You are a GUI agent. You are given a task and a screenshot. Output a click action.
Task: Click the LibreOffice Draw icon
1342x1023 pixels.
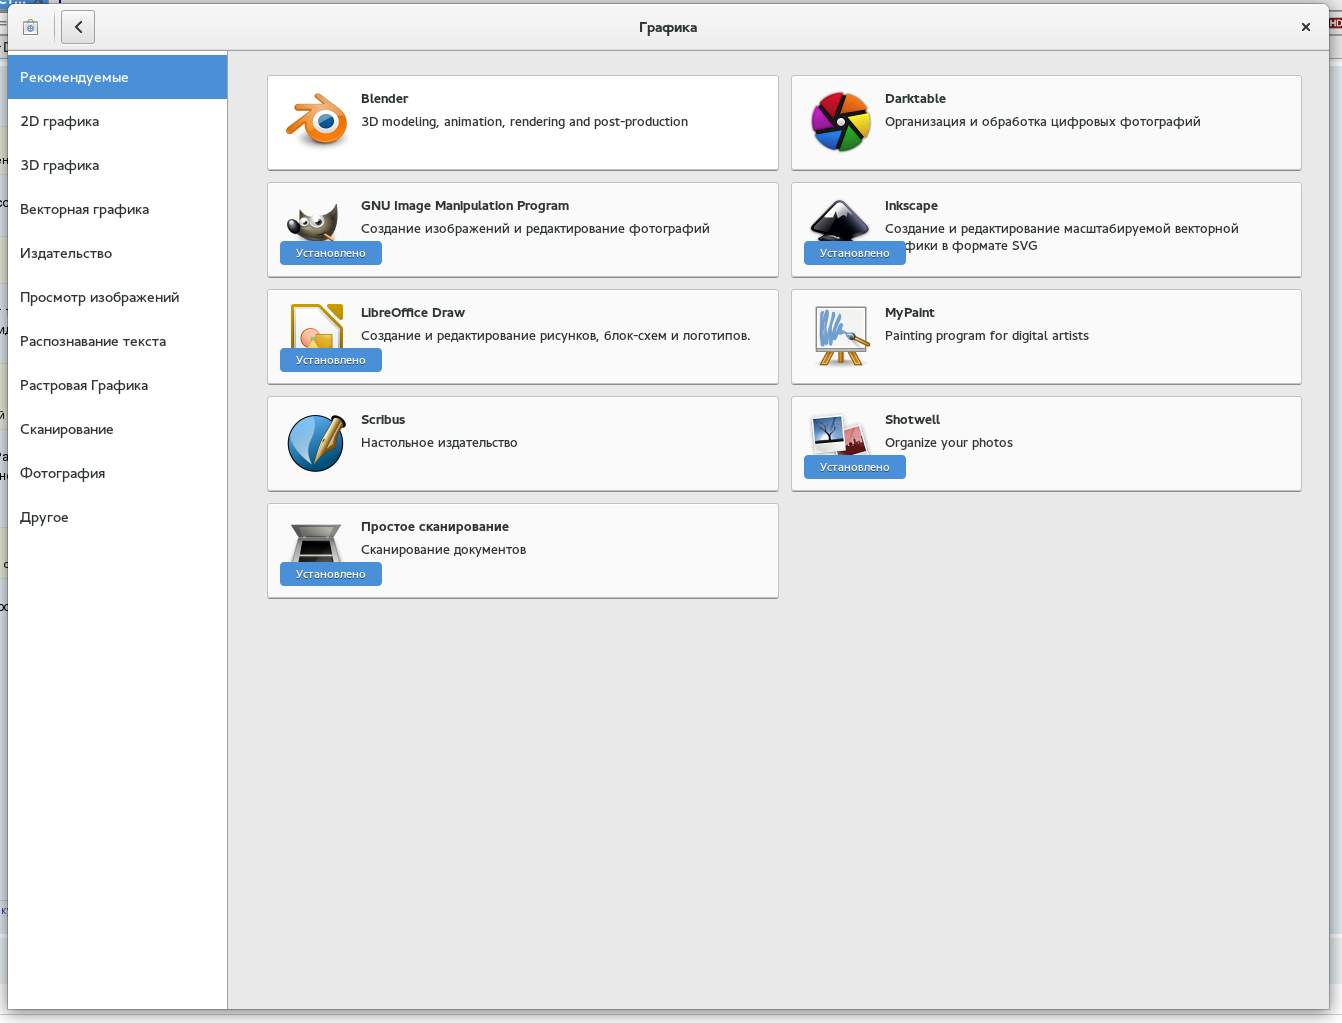click(x=317, y=327)
